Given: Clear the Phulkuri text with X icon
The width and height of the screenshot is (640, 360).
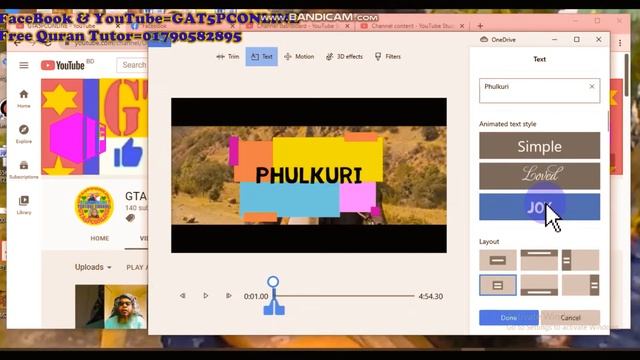Looking at the screenshot, I should 592,87.
